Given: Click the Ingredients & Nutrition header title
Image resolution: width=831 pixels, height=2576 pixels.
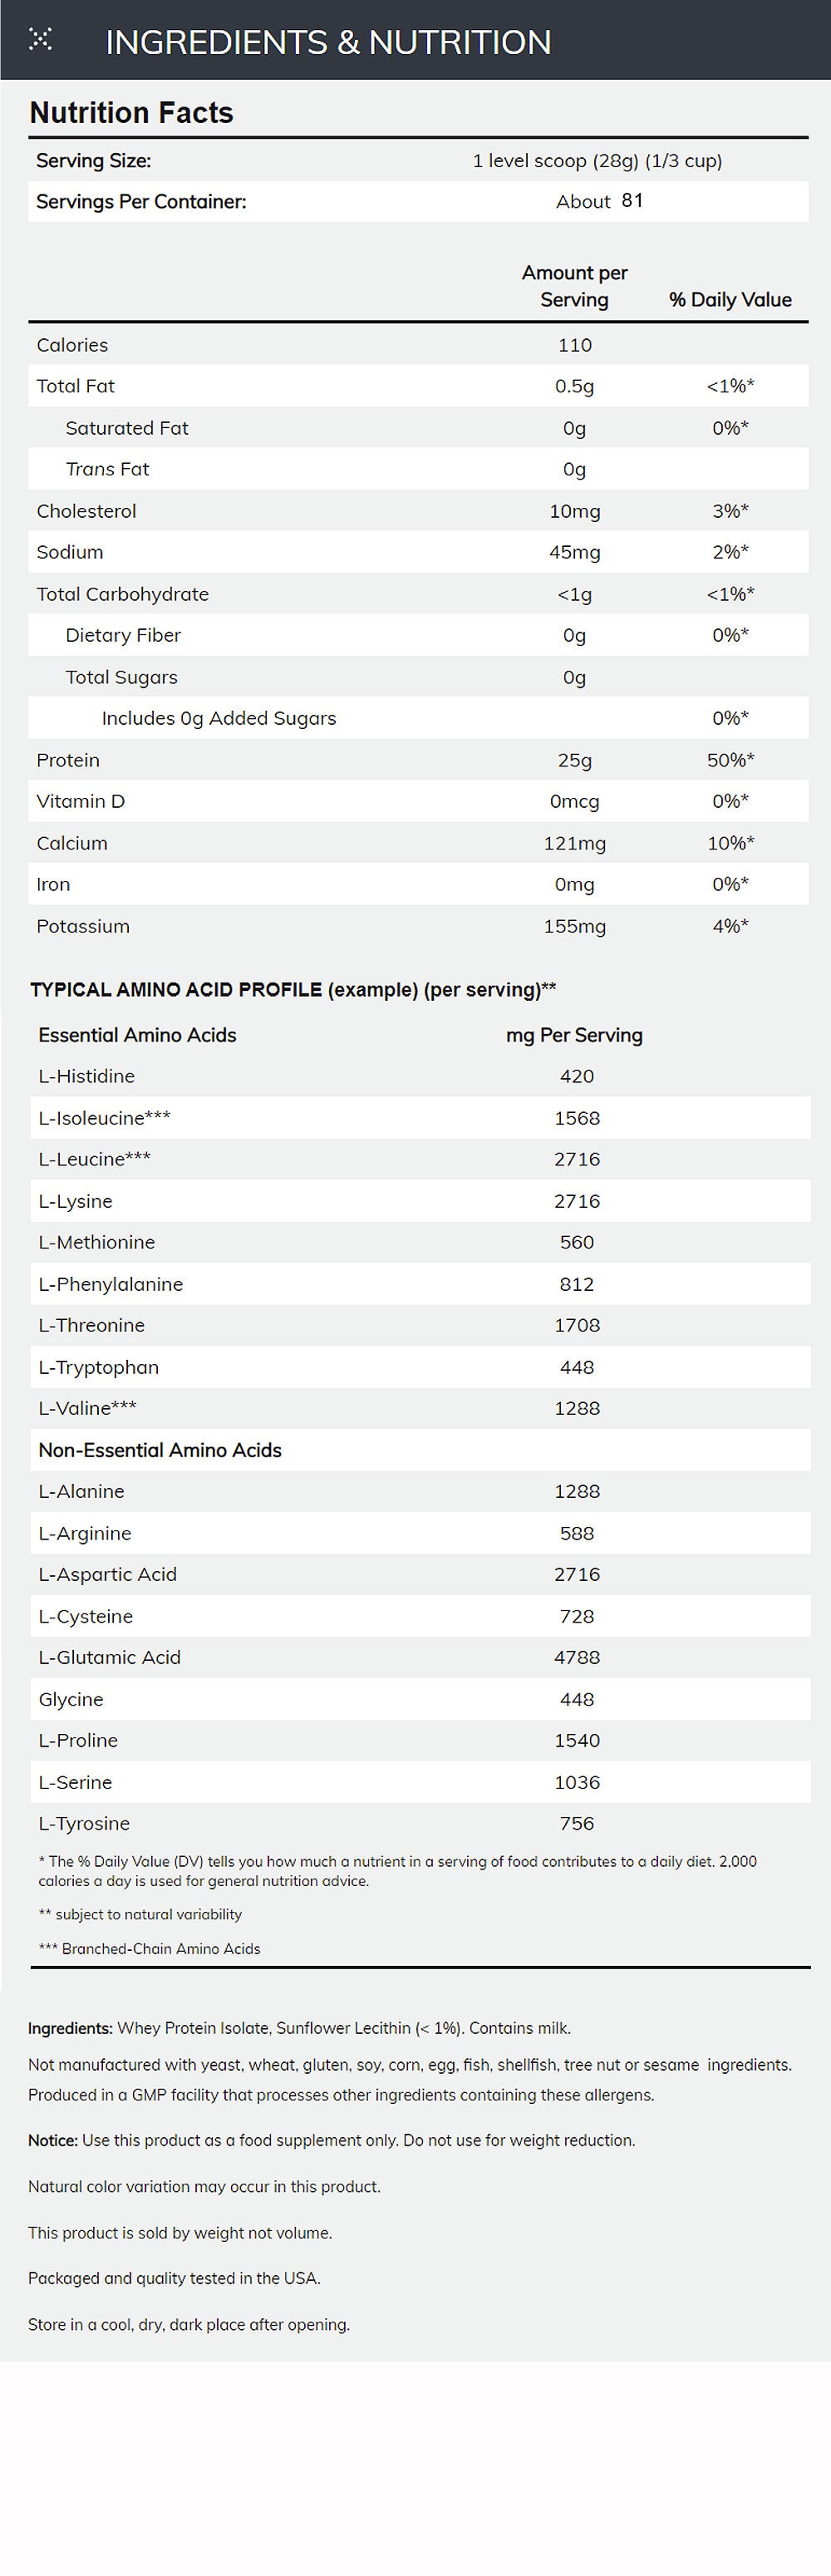Looking at the screenshot, I should [328, 42].
